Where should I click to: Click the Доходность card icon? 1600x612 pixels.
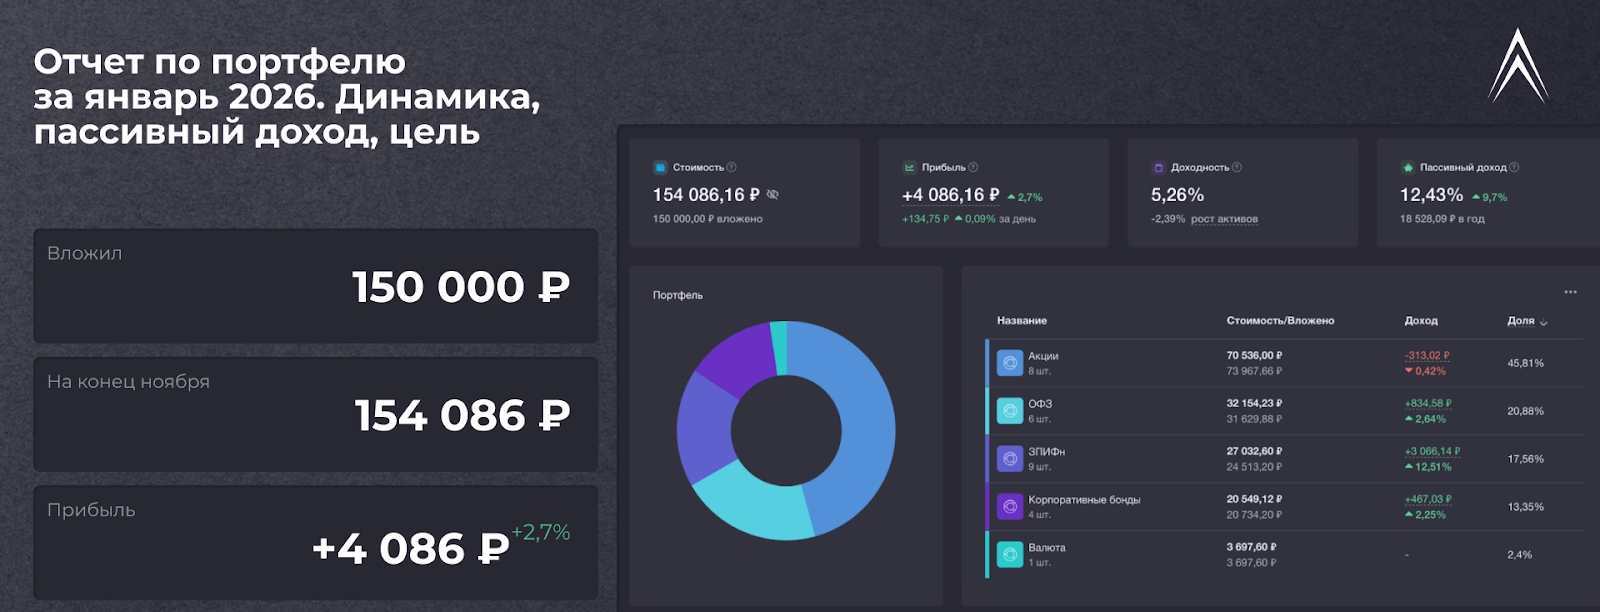pyautogui.click(x=1158, y=167)
